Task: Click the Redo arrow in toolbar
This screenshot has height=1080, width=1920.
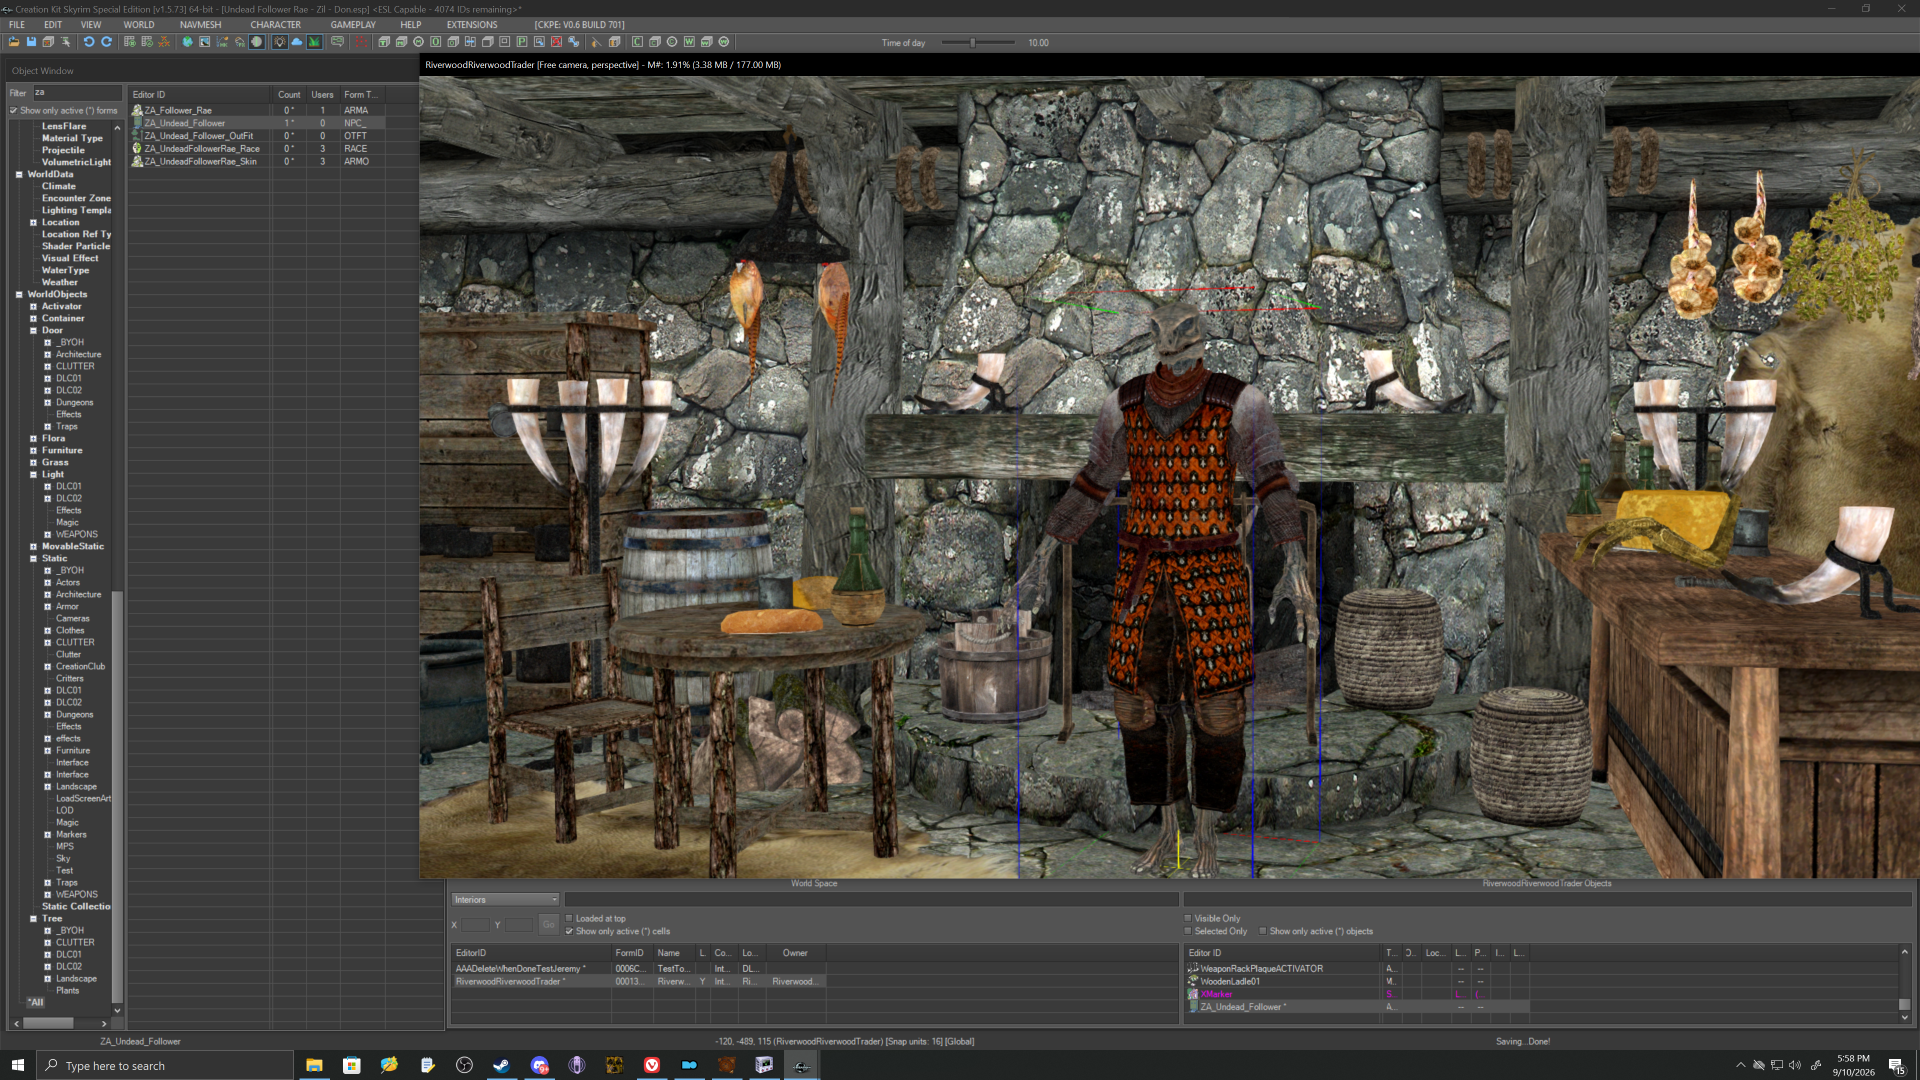Action: 106,42
